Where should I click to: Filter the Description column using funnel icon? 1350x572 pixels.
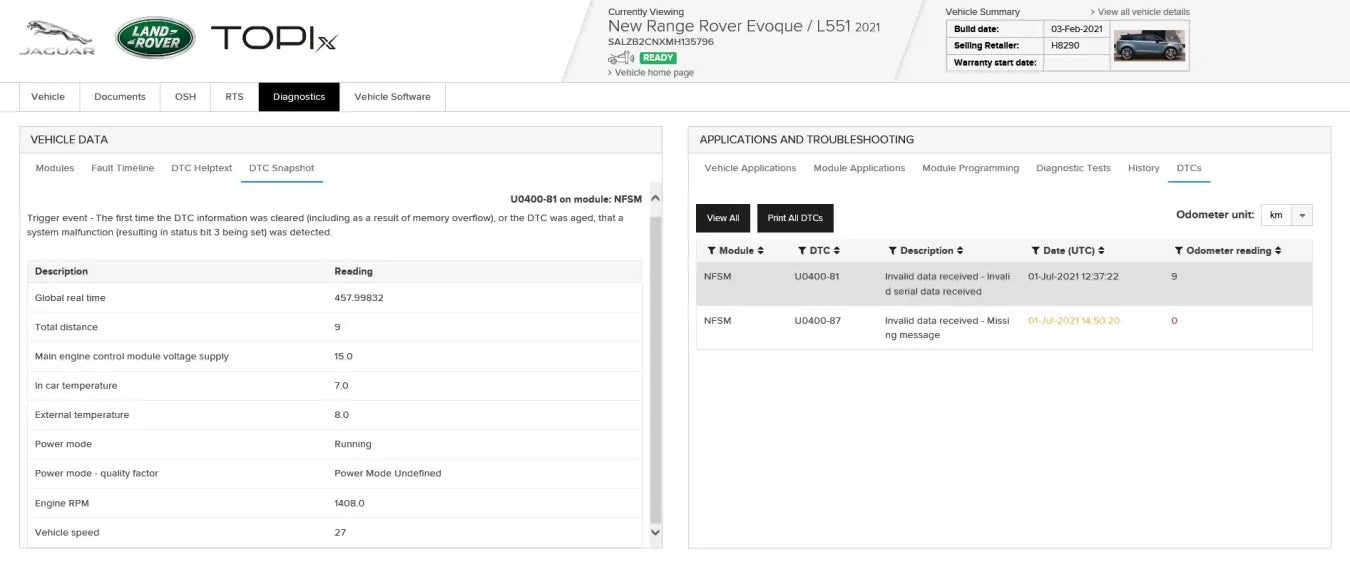tap(893, 251)
